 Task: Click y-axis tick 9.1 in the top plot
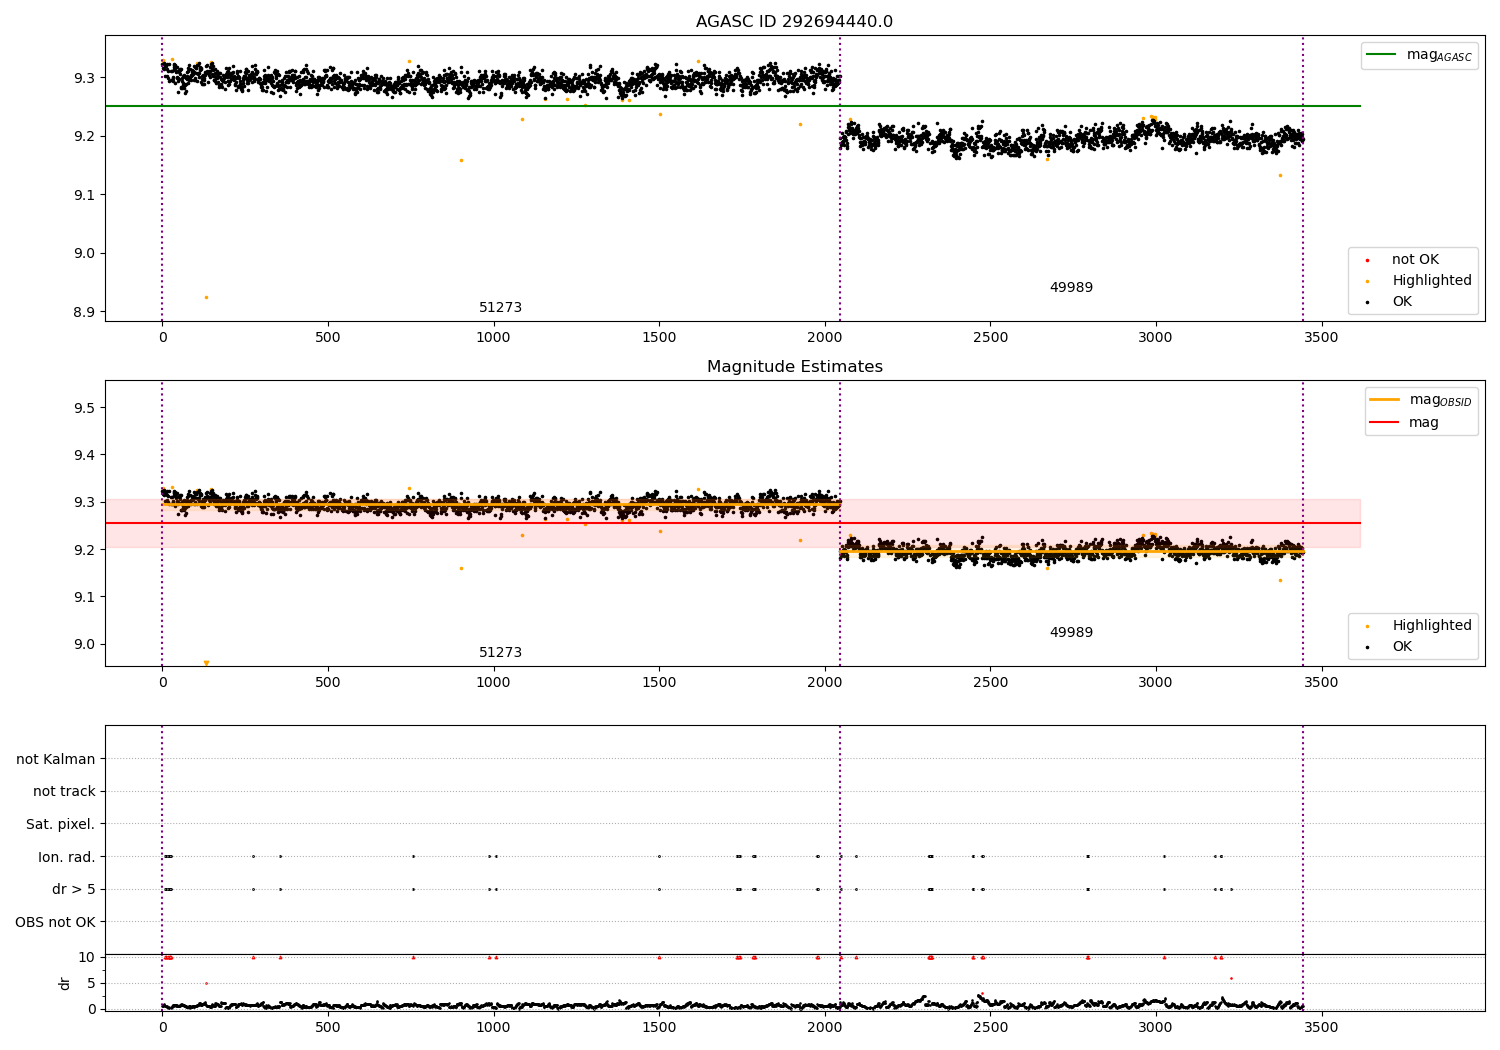[x=82, y=195]
